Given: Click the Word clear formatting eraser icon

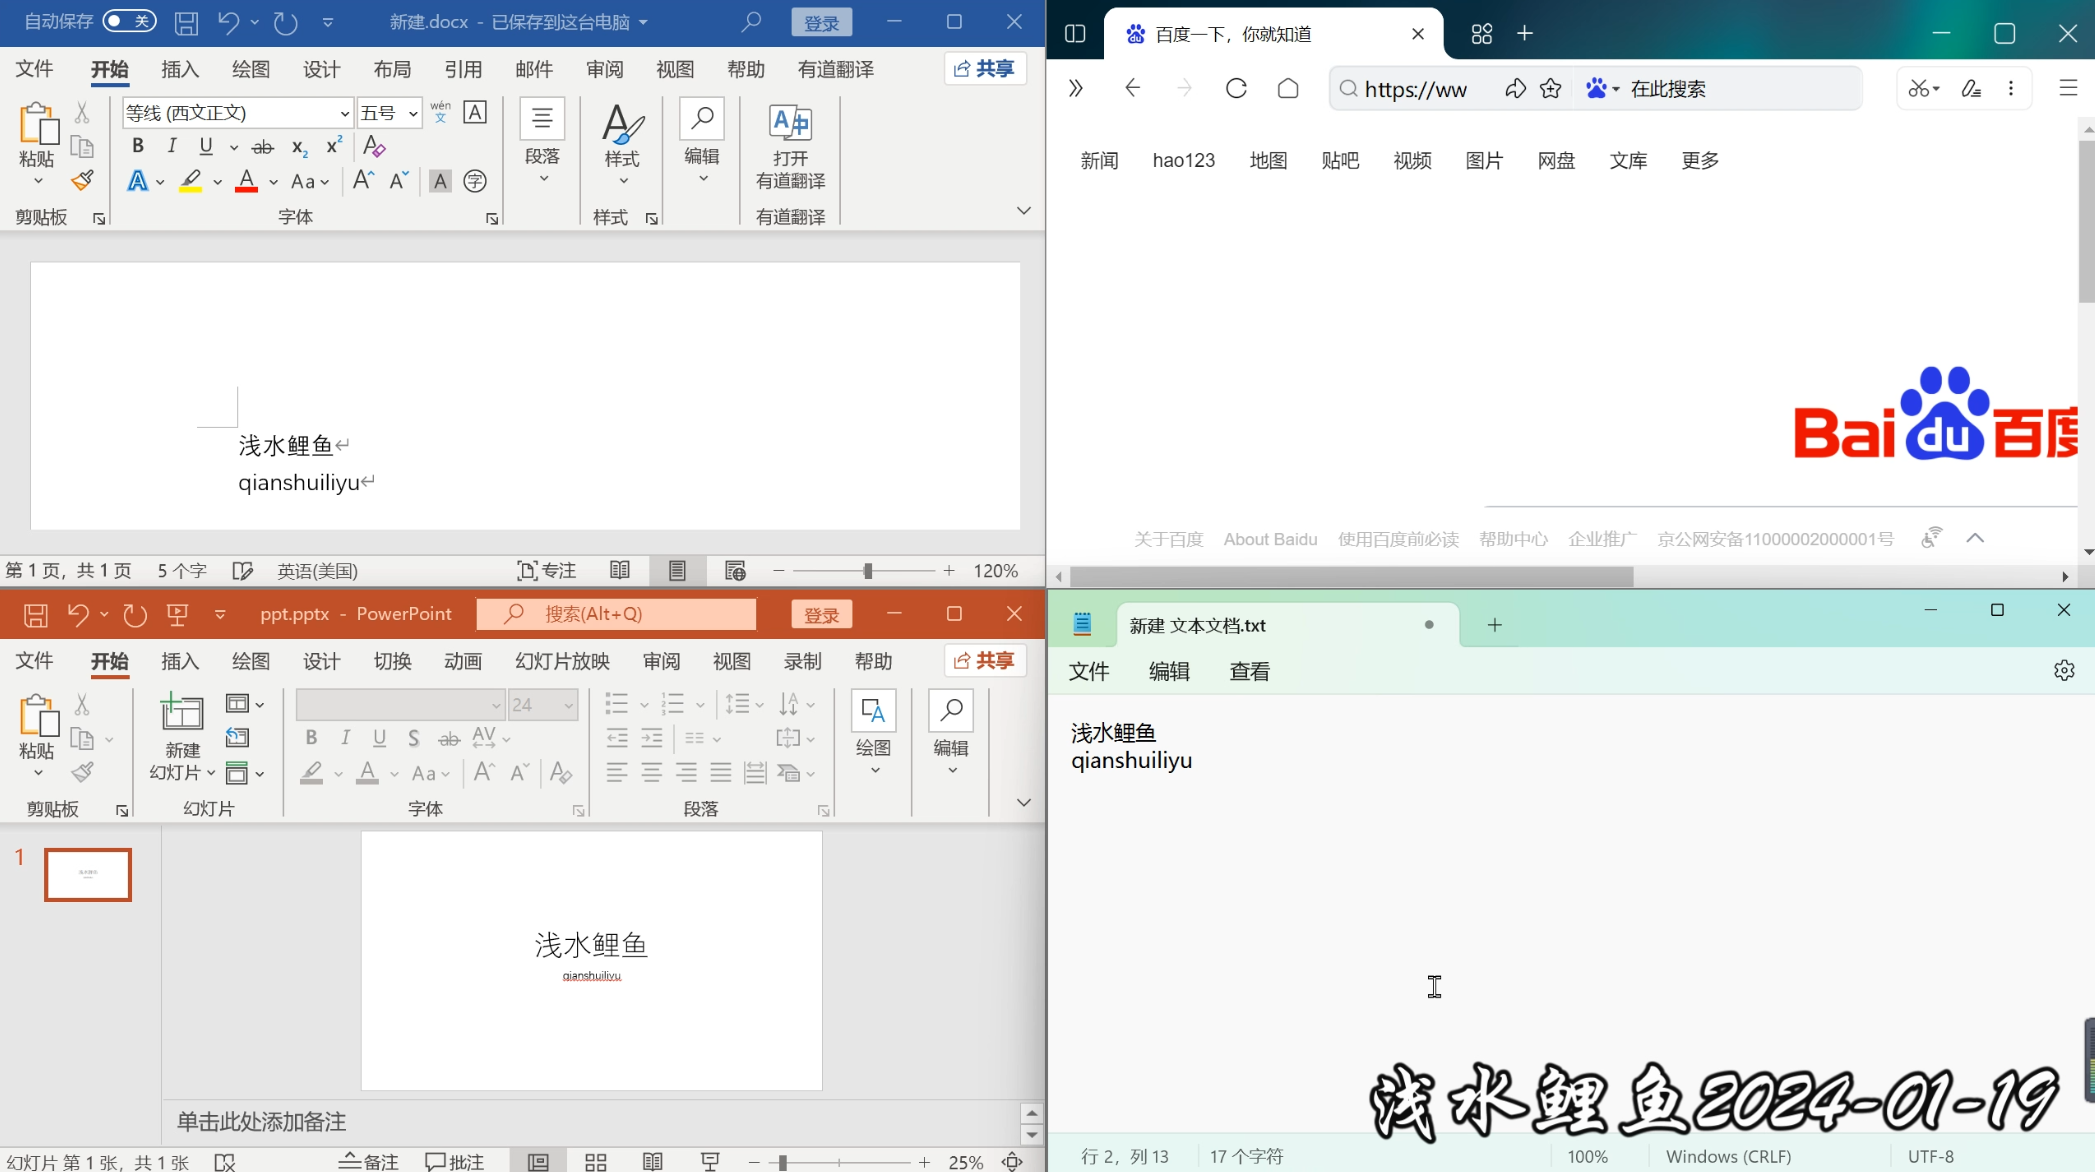Looking at the screenshot, I should [374, 146].
